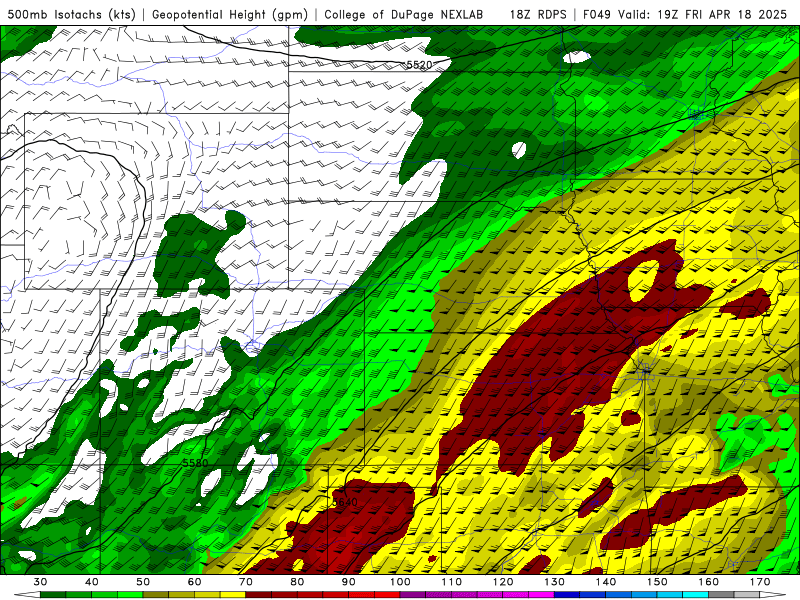Click the 120 value on the color scale
Image resolution: width=800 pixels, height=600 pixels.
click(x=503, y=582)
